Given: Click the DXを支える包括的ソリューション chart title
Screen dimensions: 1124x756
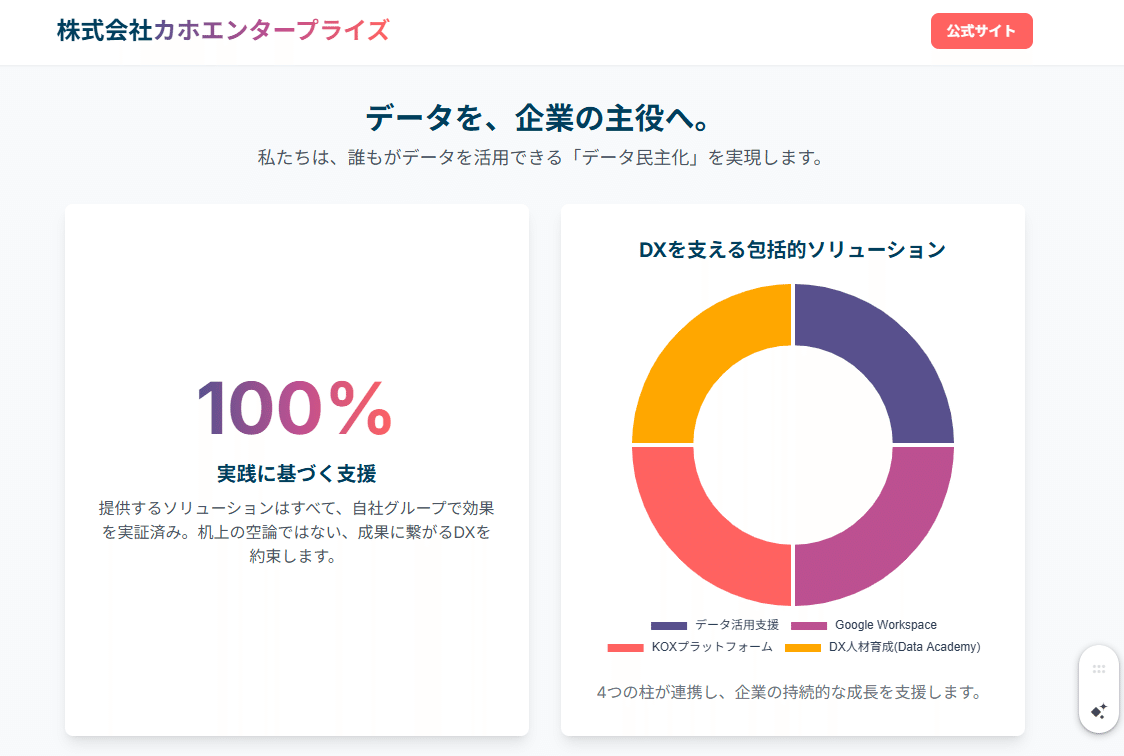Looking at the screenshot, I should [x=792, y=250].
